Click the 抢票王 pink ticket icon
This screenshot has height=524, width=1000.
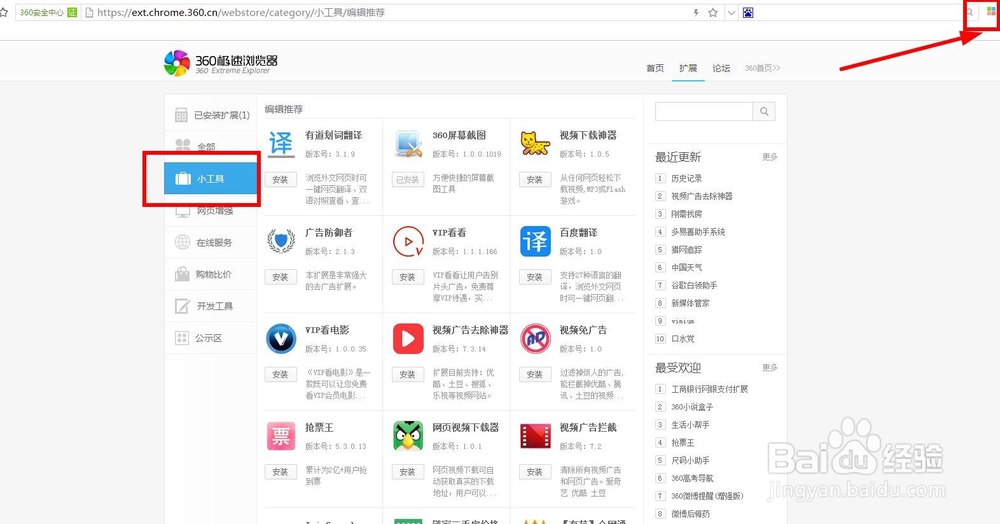(x=281, y=437)
